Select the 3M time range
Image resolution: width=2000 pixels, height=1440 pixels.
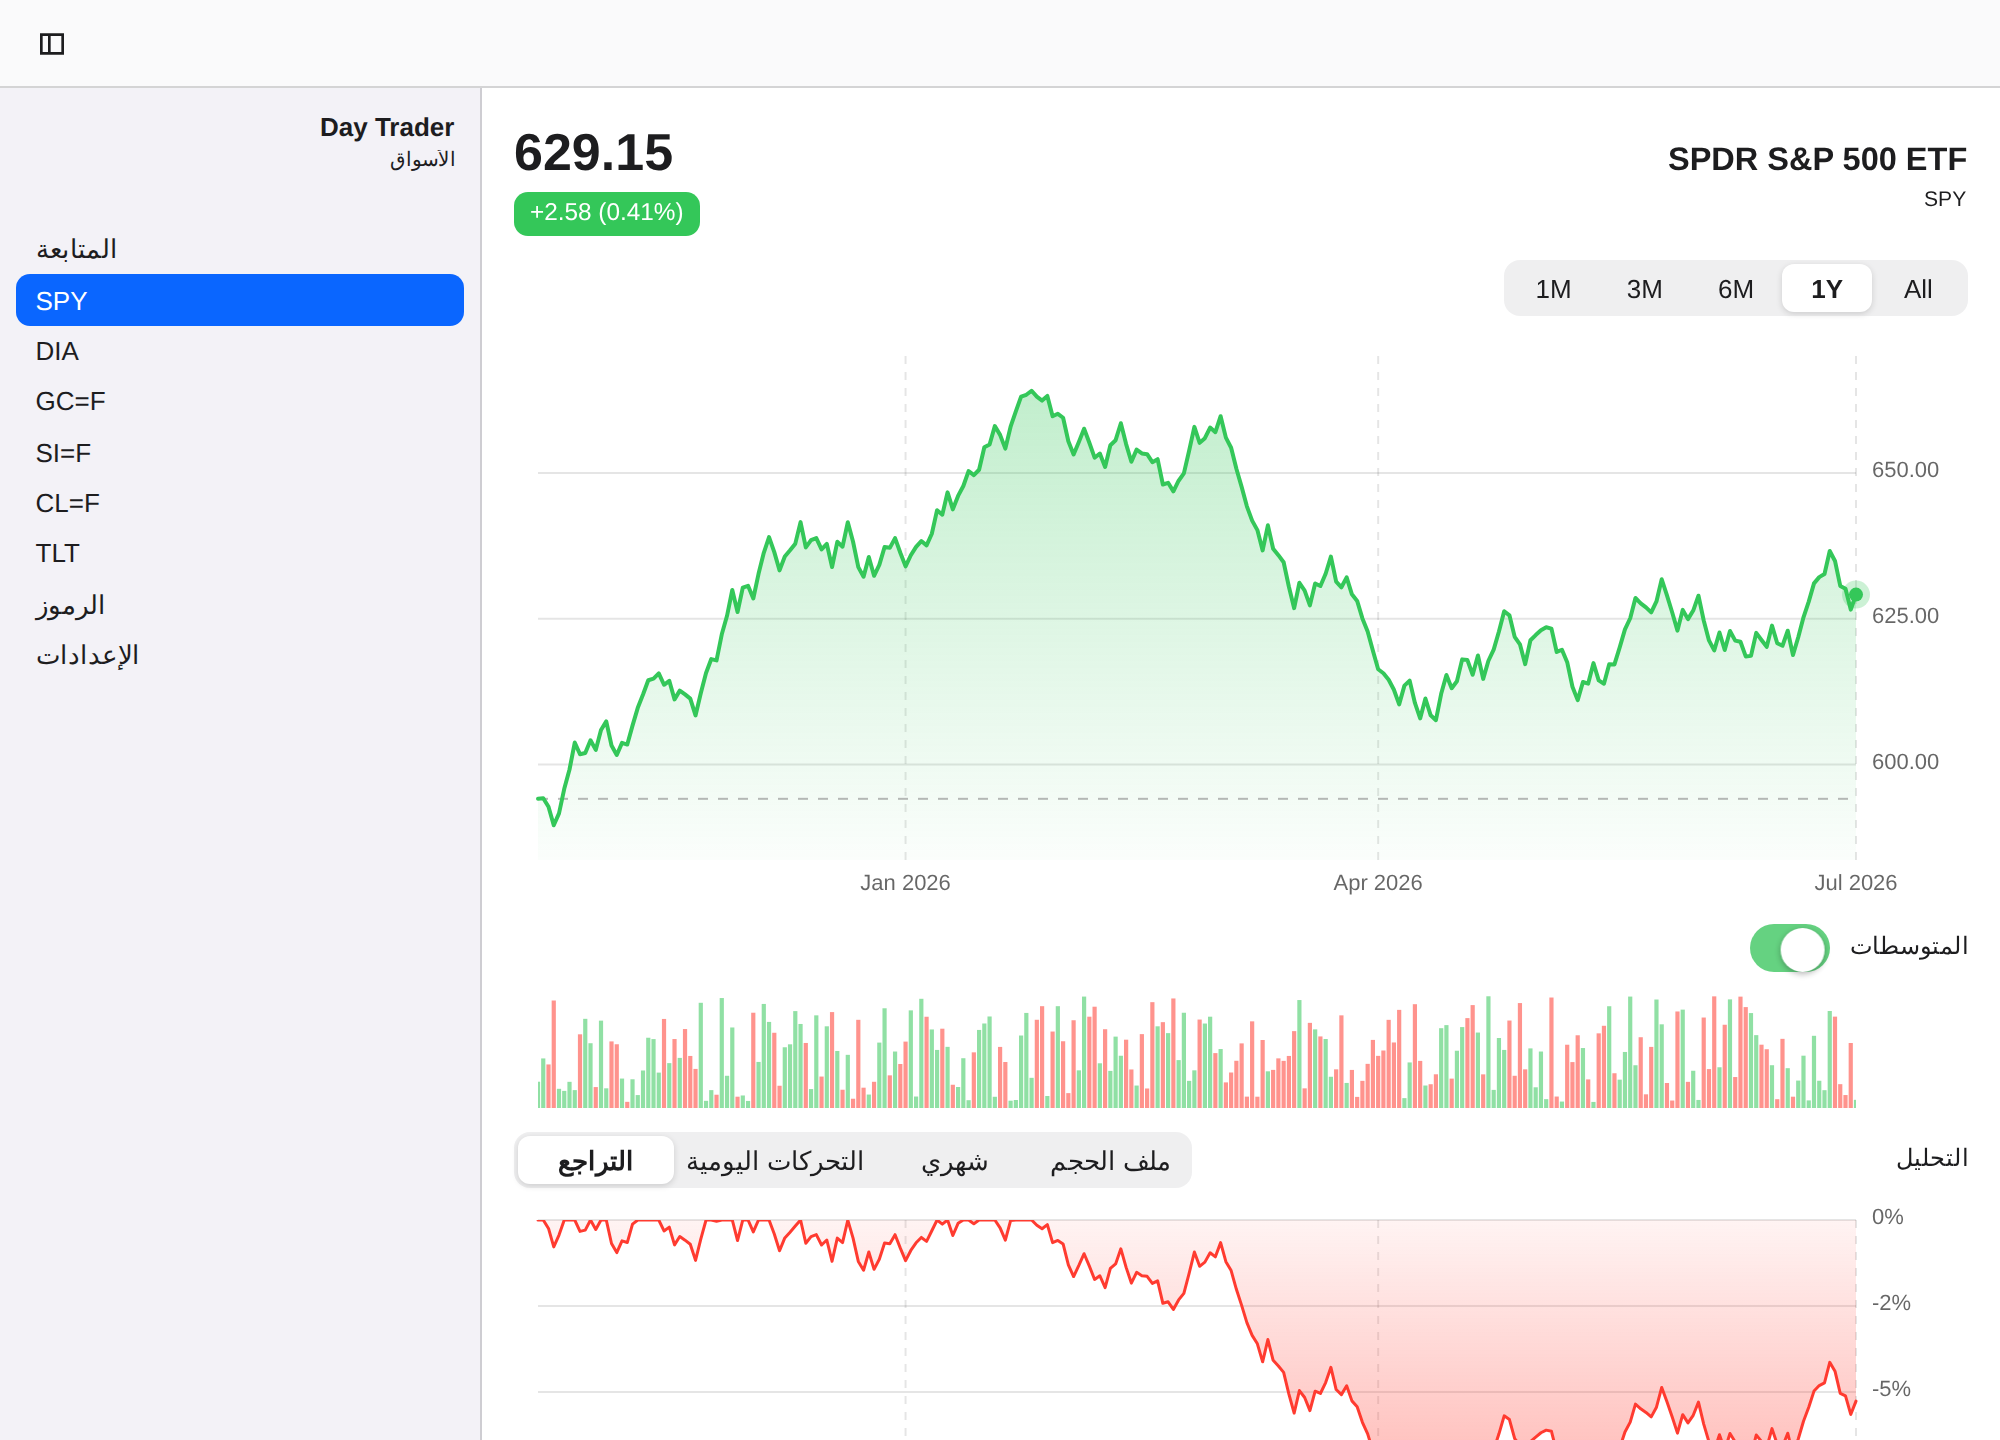tap(1644, 289)
